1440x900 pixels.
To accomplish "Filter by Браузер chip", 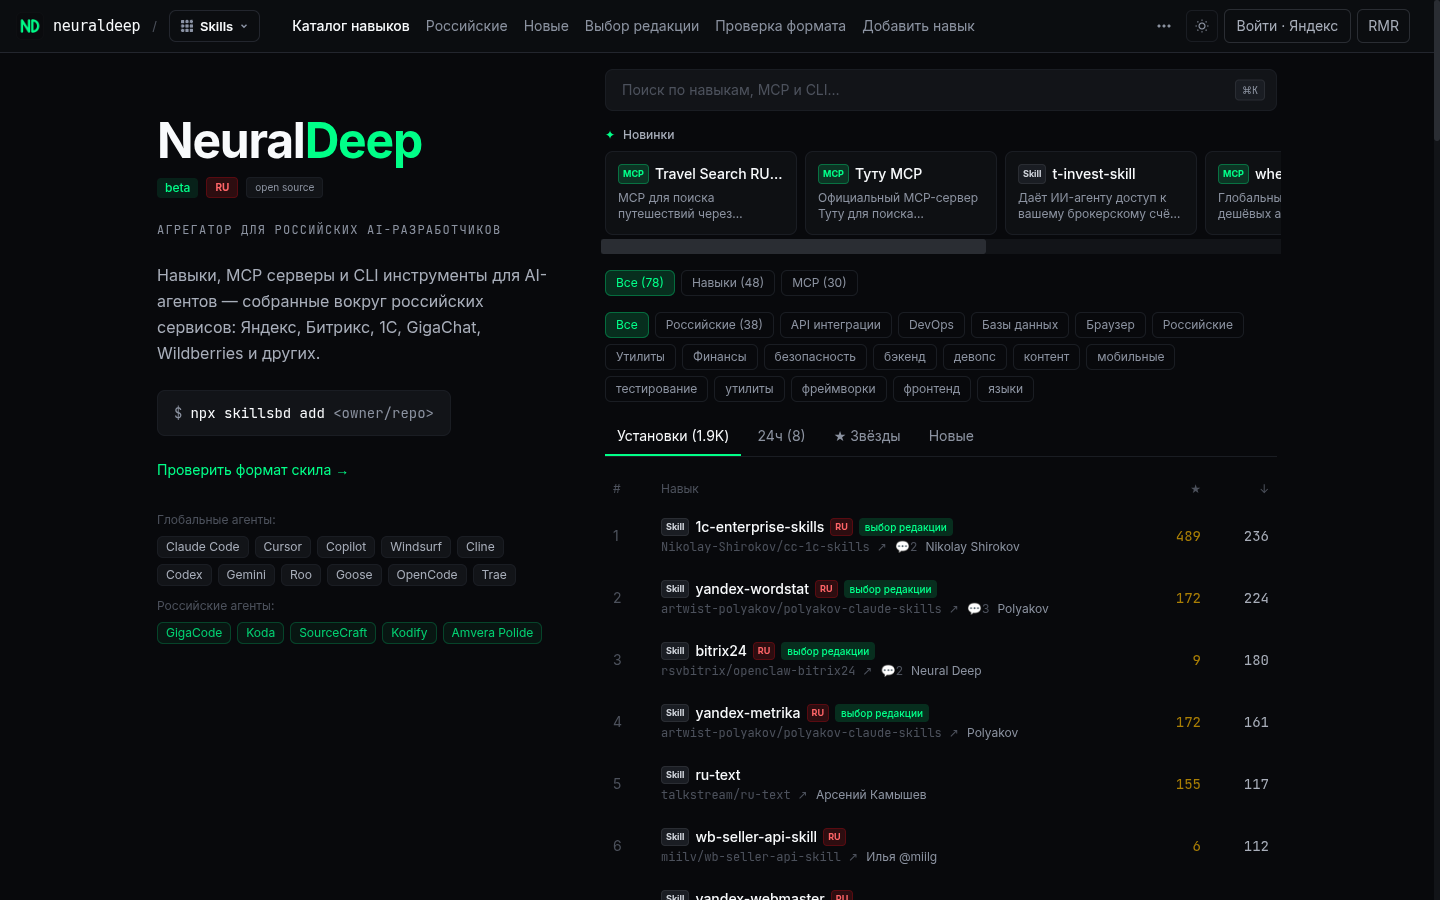I will point(1110,325).
